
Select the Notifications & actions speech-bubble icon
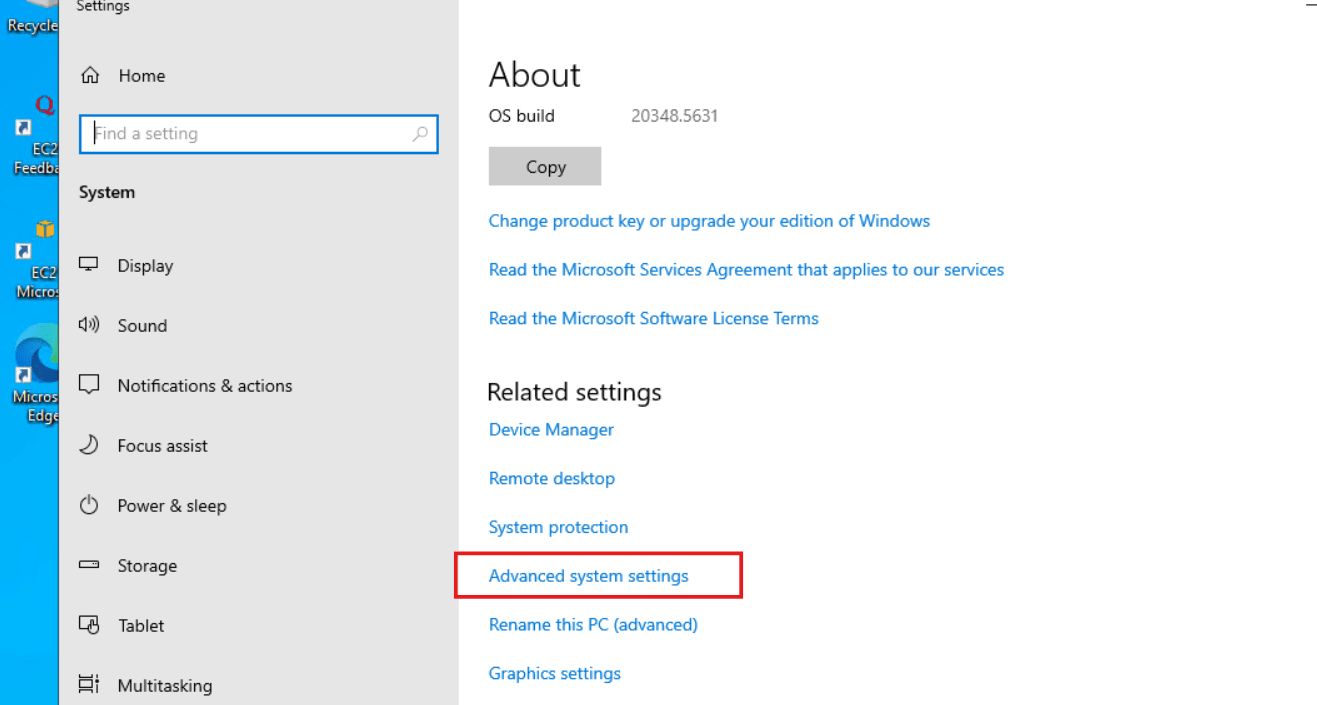pos(89,385)
